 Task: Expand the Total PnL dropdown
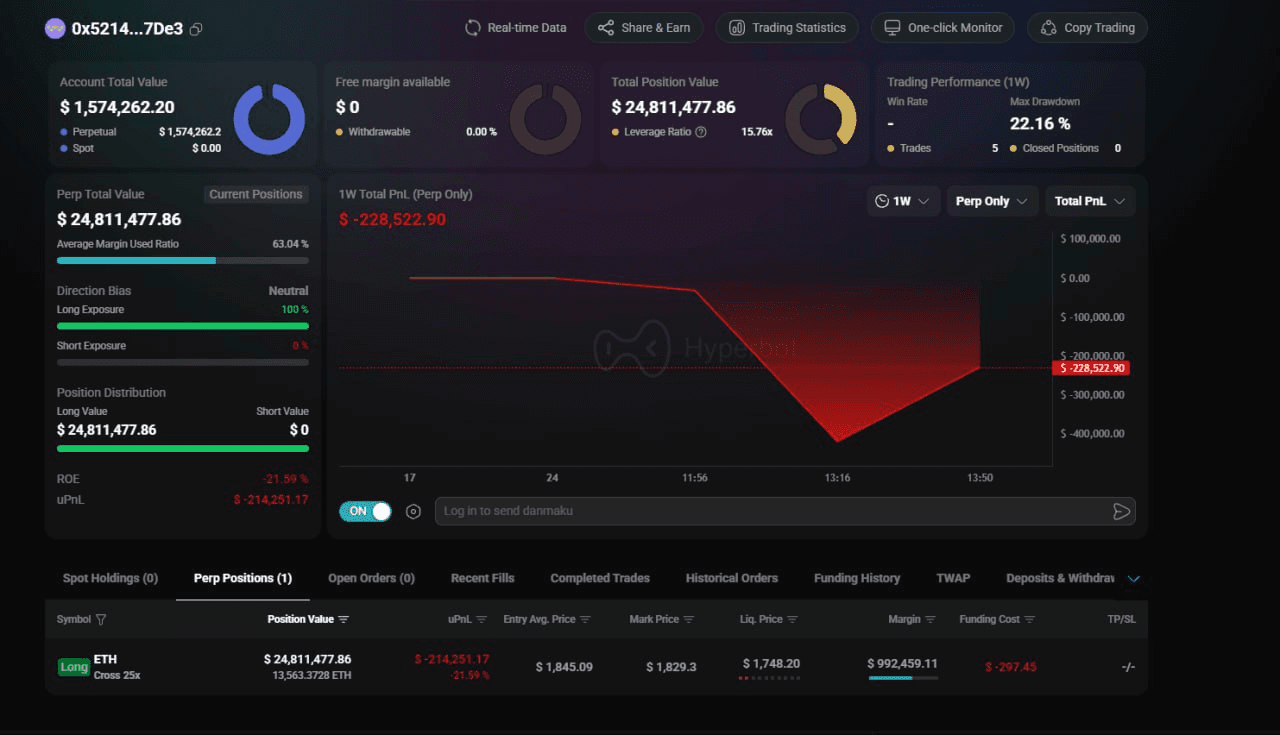pos(1090,201)
